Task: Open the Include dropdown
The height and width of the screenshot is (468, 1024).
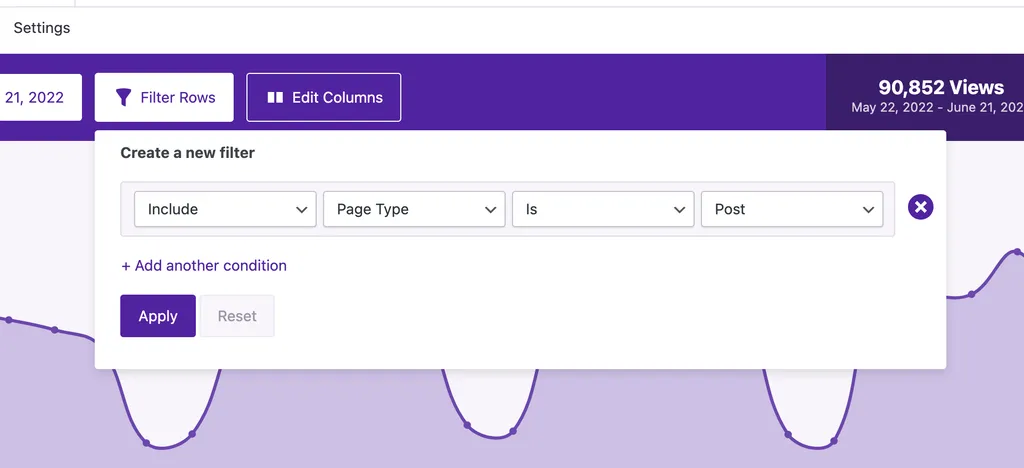Action: 225,210
